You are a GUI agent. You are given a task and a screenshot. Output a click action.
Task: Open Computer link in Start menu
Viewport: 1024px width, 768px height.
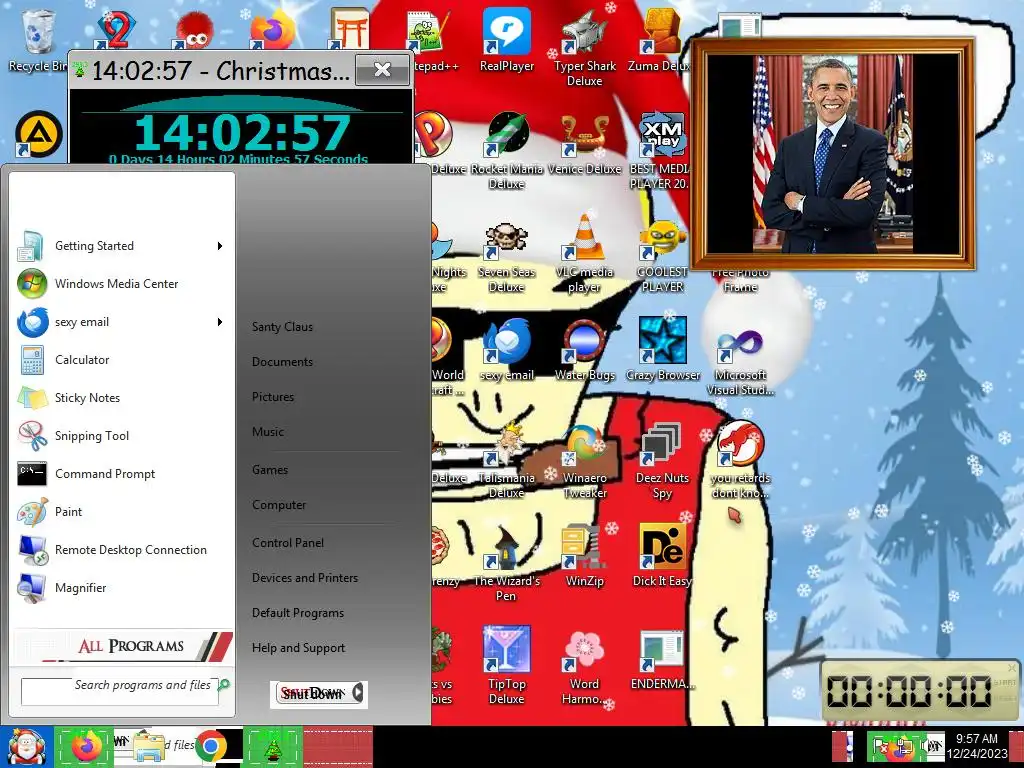click(279, 505)
